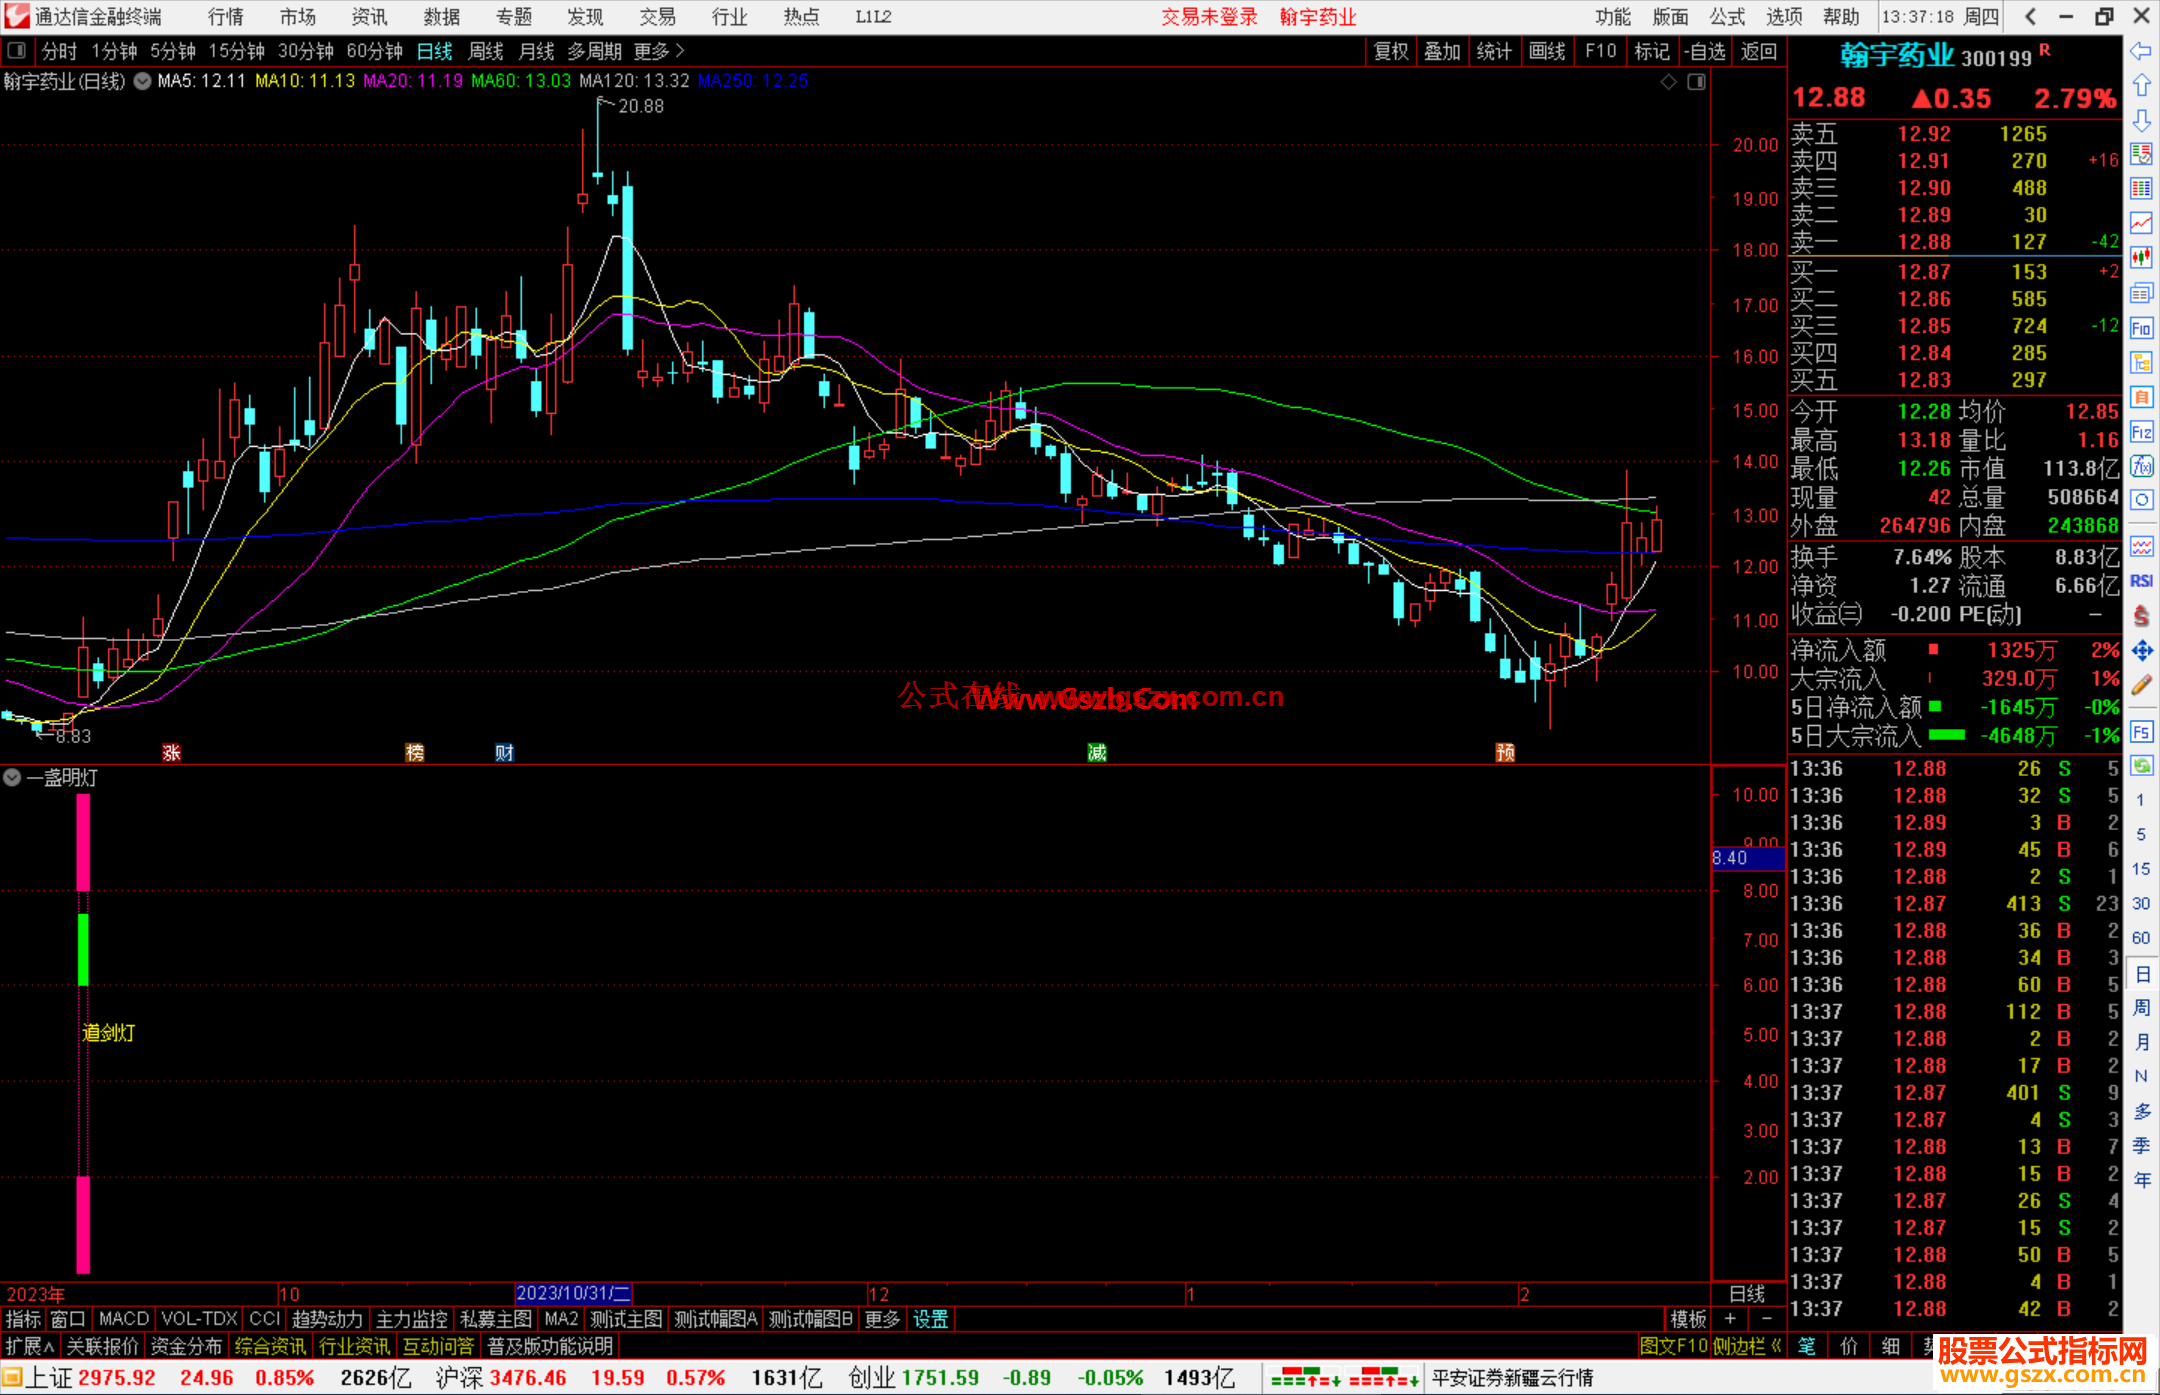Click the 图文F10 link at bottom
Screen dimensions: 2160x1395
1673,1346
